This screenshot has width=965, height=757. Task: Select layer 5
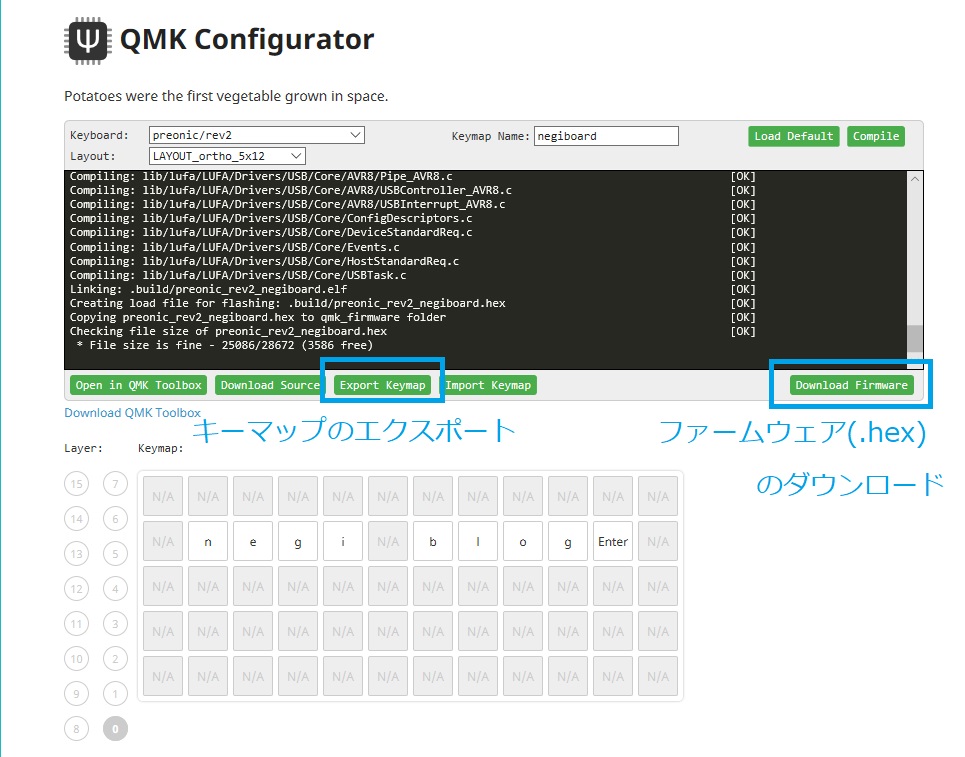coord(115,554)
